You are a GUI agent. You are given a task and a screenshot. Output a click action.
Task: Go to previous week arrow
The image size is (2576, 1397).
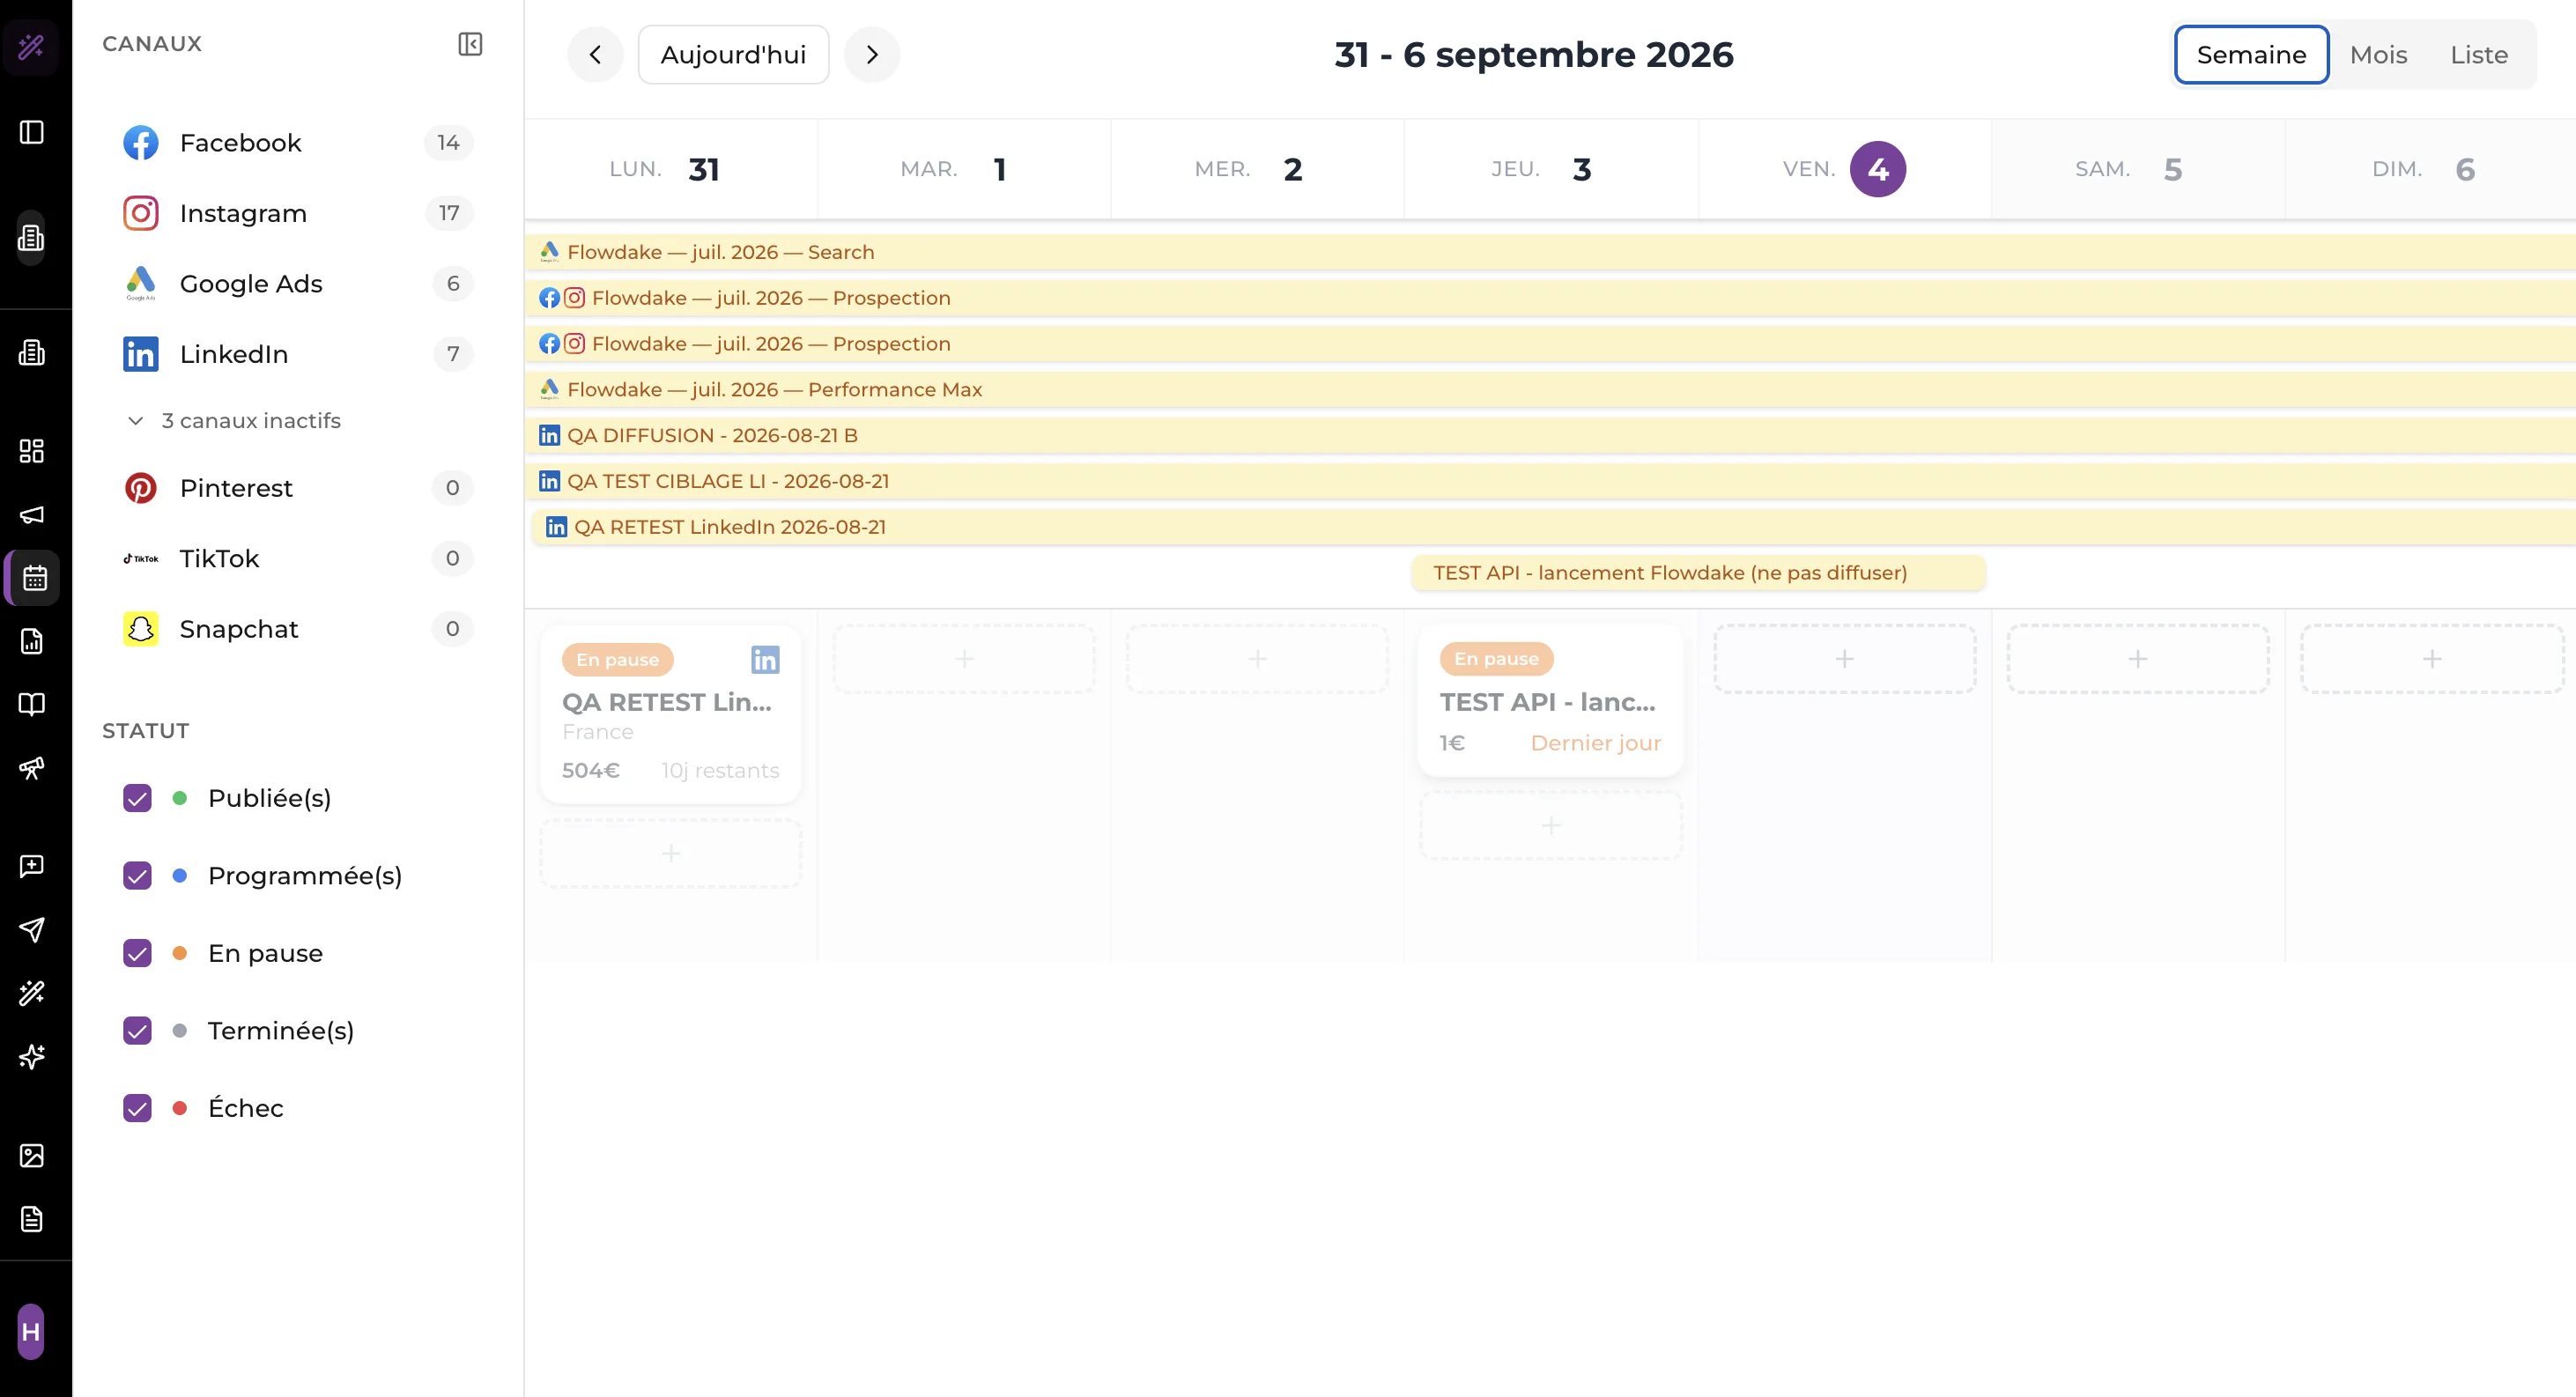595,55
